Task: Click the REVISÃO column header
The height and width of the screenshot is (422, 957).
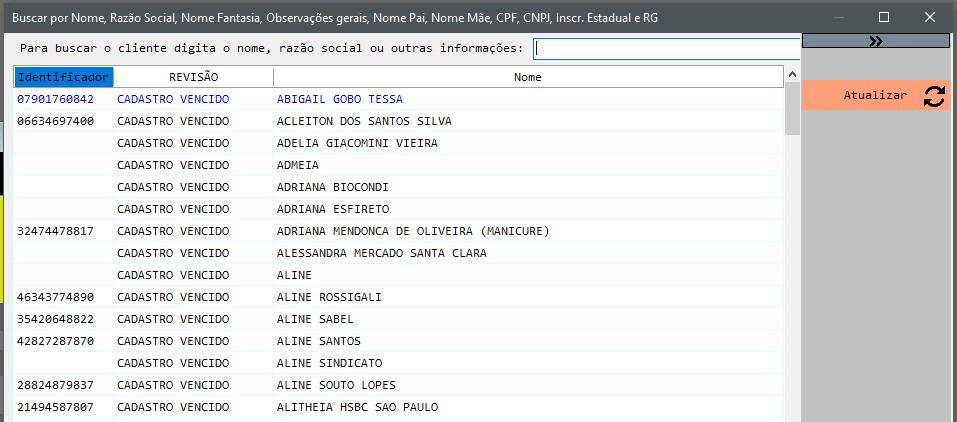Action: click(193, 77)
